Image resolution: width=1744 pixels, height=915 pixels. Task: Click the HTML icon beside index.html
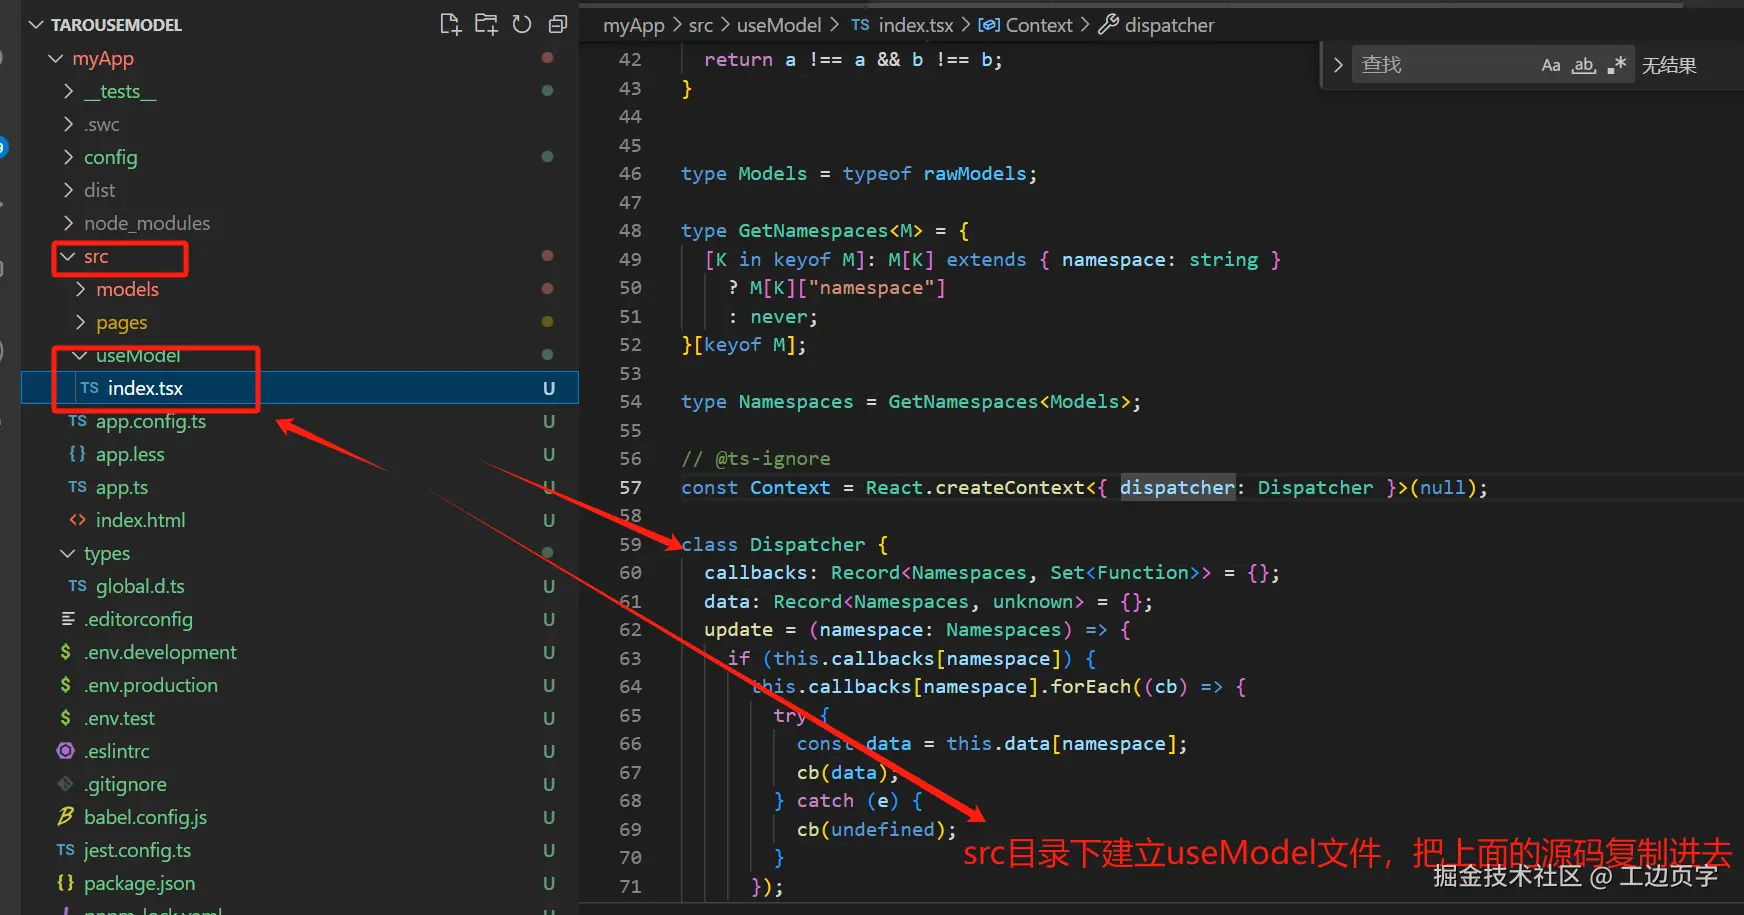click(x=78, y=520)
